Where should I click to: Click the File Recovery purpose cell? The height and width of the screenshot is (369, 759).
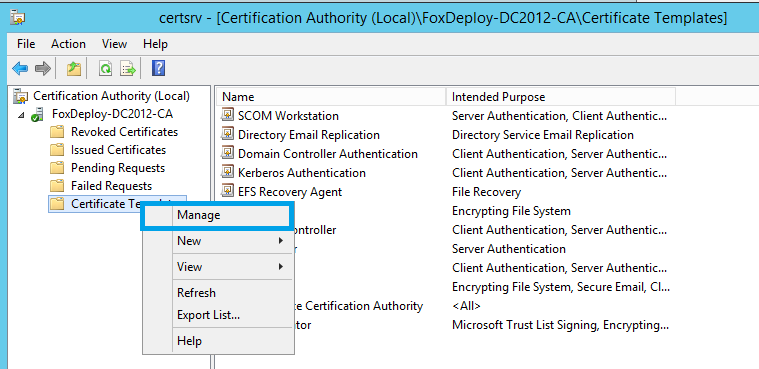point(486,192)
